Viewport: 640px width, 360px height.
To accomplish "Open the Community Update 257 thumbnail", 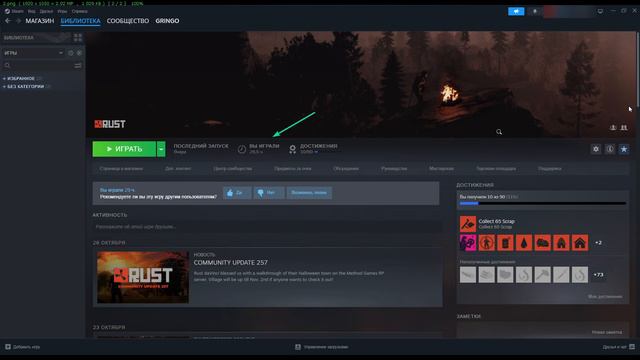I will click(x=143, y=277).
